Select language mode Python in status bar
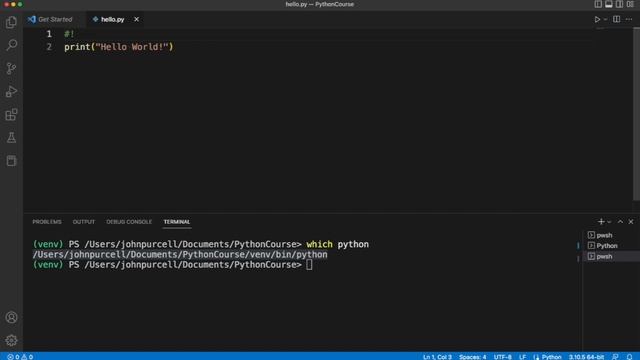Image resolution: width=640 pixels, height=360 pixels. click(x=551, y=357)
